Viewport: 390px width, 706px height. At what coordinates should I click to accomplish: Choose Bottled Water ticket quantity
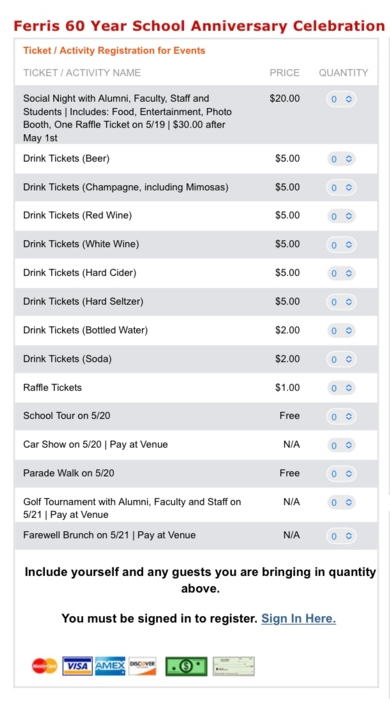point(341,331)
